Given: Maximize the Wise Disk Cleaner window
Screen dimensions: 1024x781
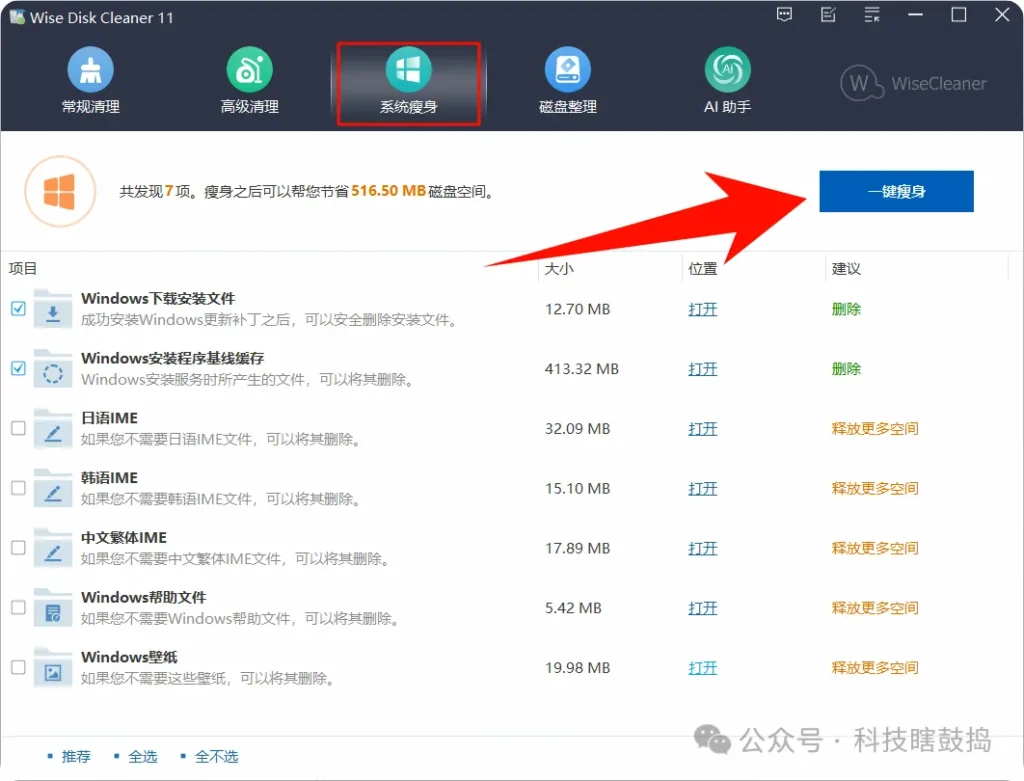Looking at the screenshot, I should pyautogui.click(x=959, y=14).
